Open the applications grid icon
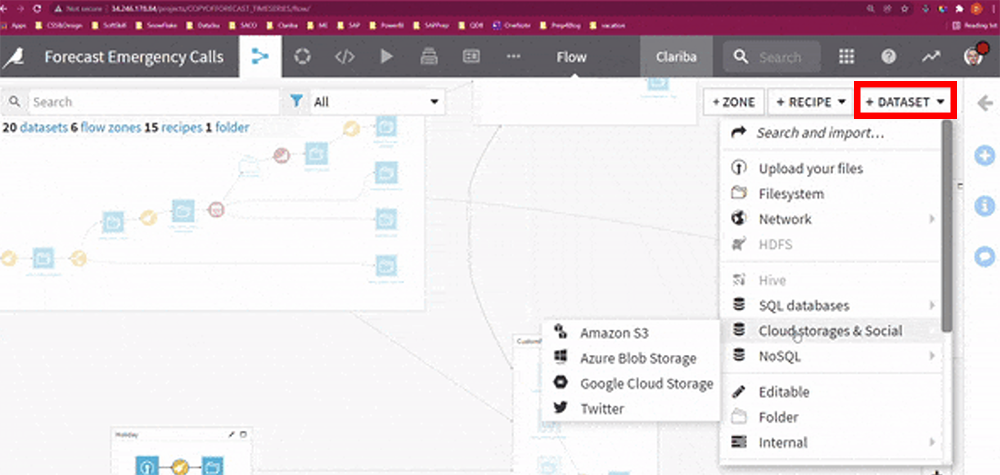The width and height of the screenshot is (1000, 475). pos(846,57)
